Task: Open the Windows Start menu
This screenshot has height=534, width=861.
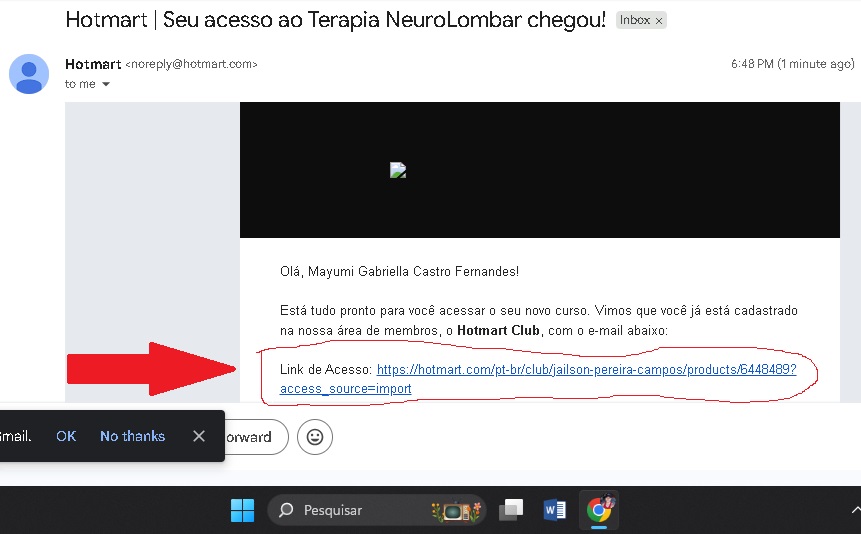Action: click(x=242, y=510)
